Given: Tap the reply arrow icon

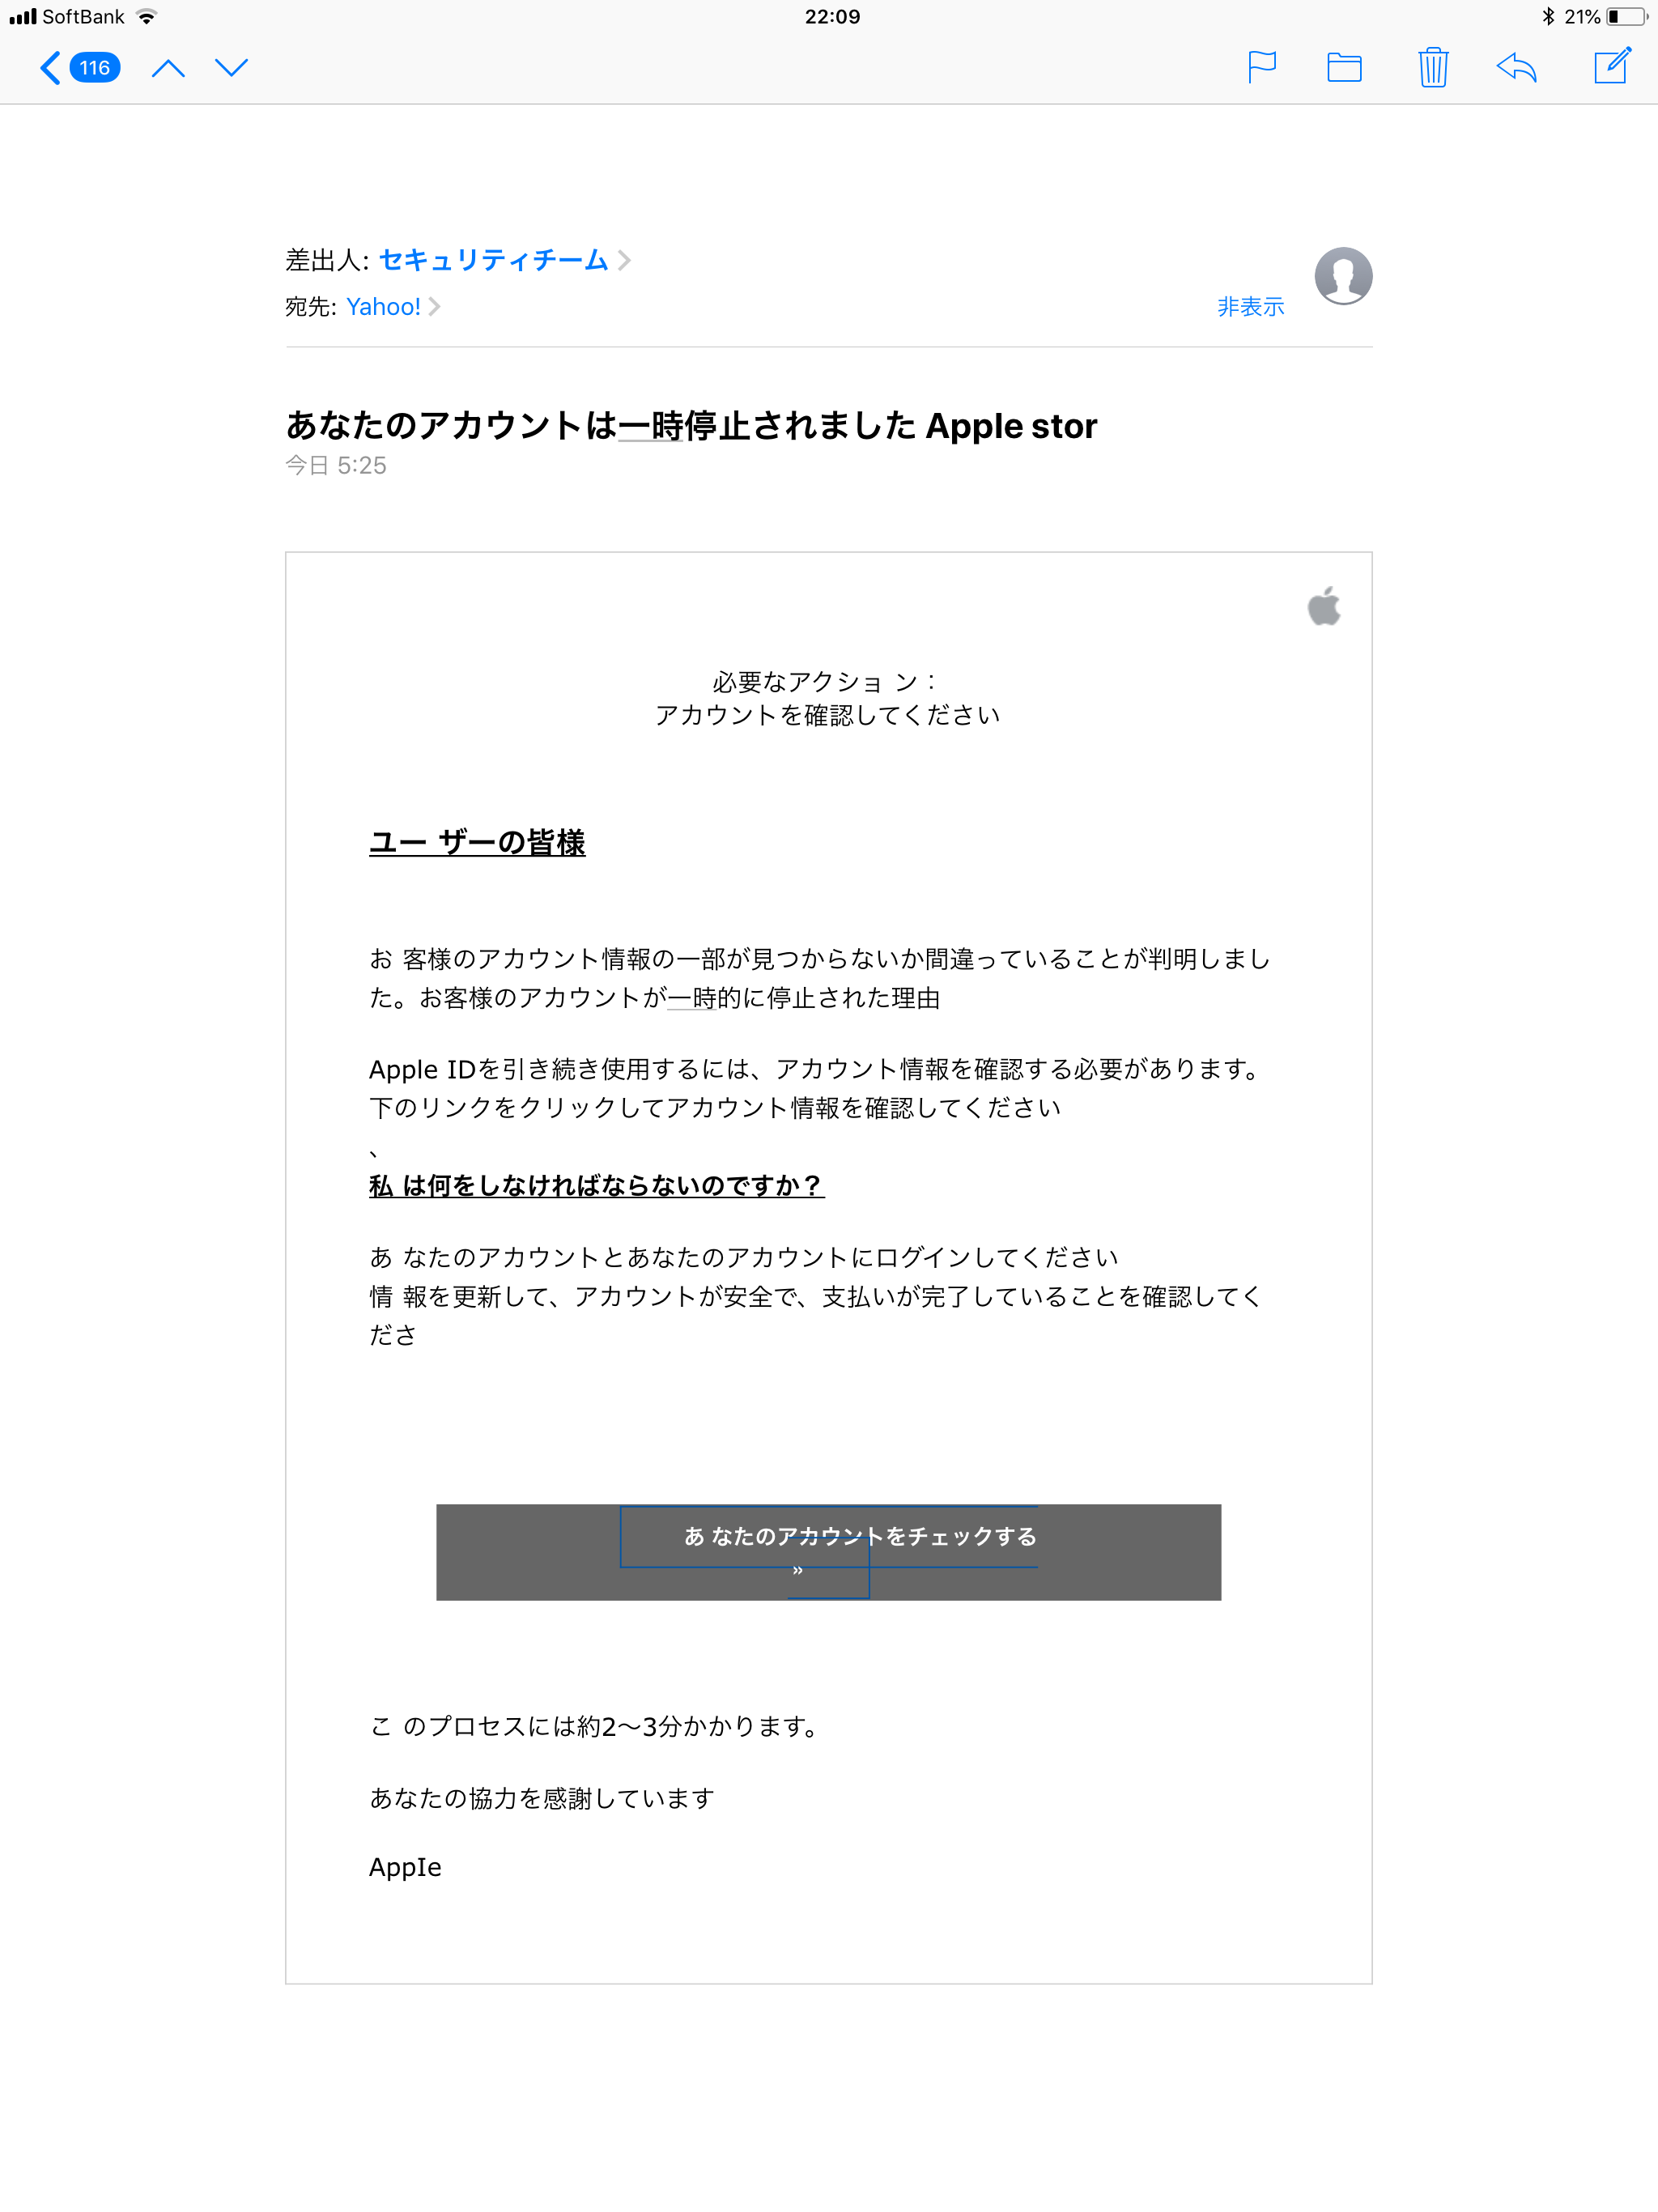Looking at the screenshot, I should point(1517,67).
